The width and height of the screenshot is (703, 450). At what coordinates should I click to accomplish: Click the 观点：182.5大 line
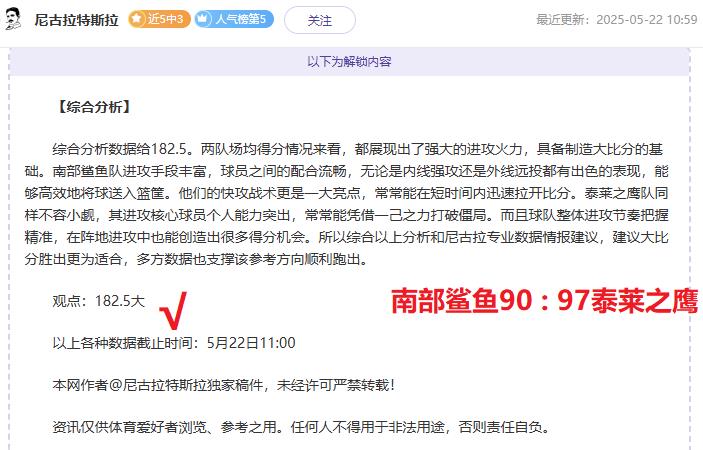99,301
